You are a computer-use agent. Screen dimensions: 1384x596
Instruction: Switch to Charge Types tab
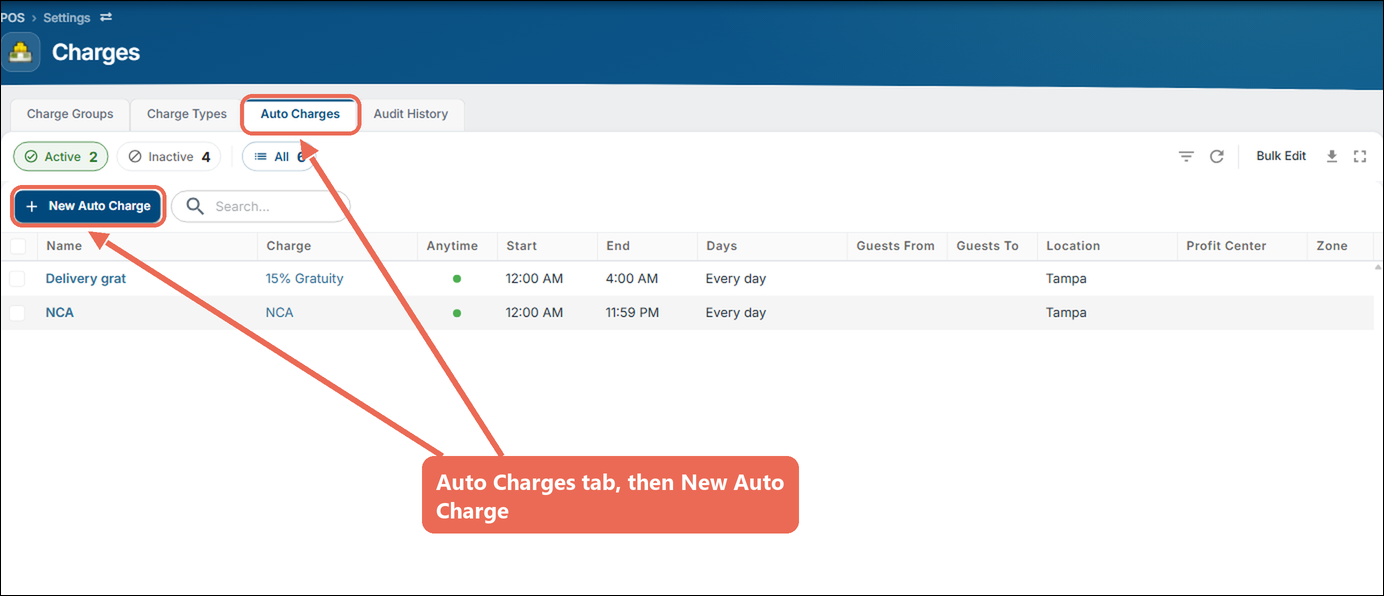coord(187,114)
